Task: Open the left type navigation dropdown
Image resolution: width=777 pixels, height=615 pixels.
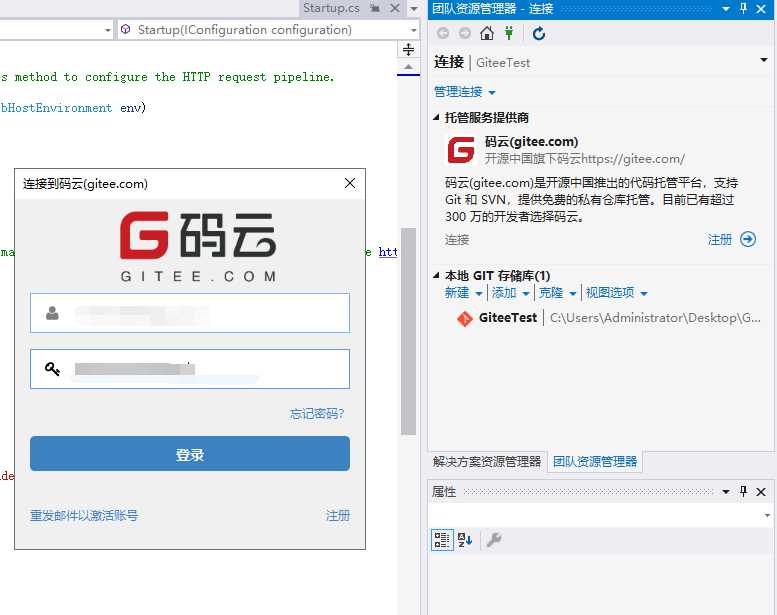Action: [x=108, y=30]
